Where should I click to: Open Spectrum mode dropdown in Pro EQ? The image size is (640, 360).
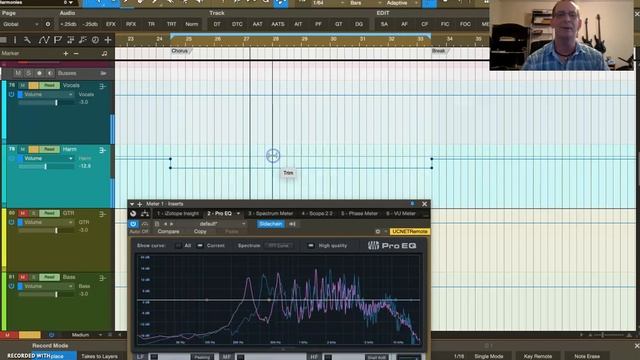tap(278, 246)
